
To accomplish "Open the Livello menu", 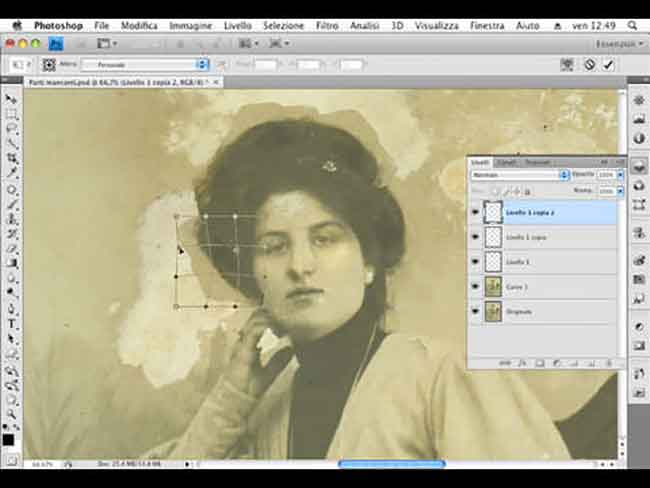I will point(238,26).
